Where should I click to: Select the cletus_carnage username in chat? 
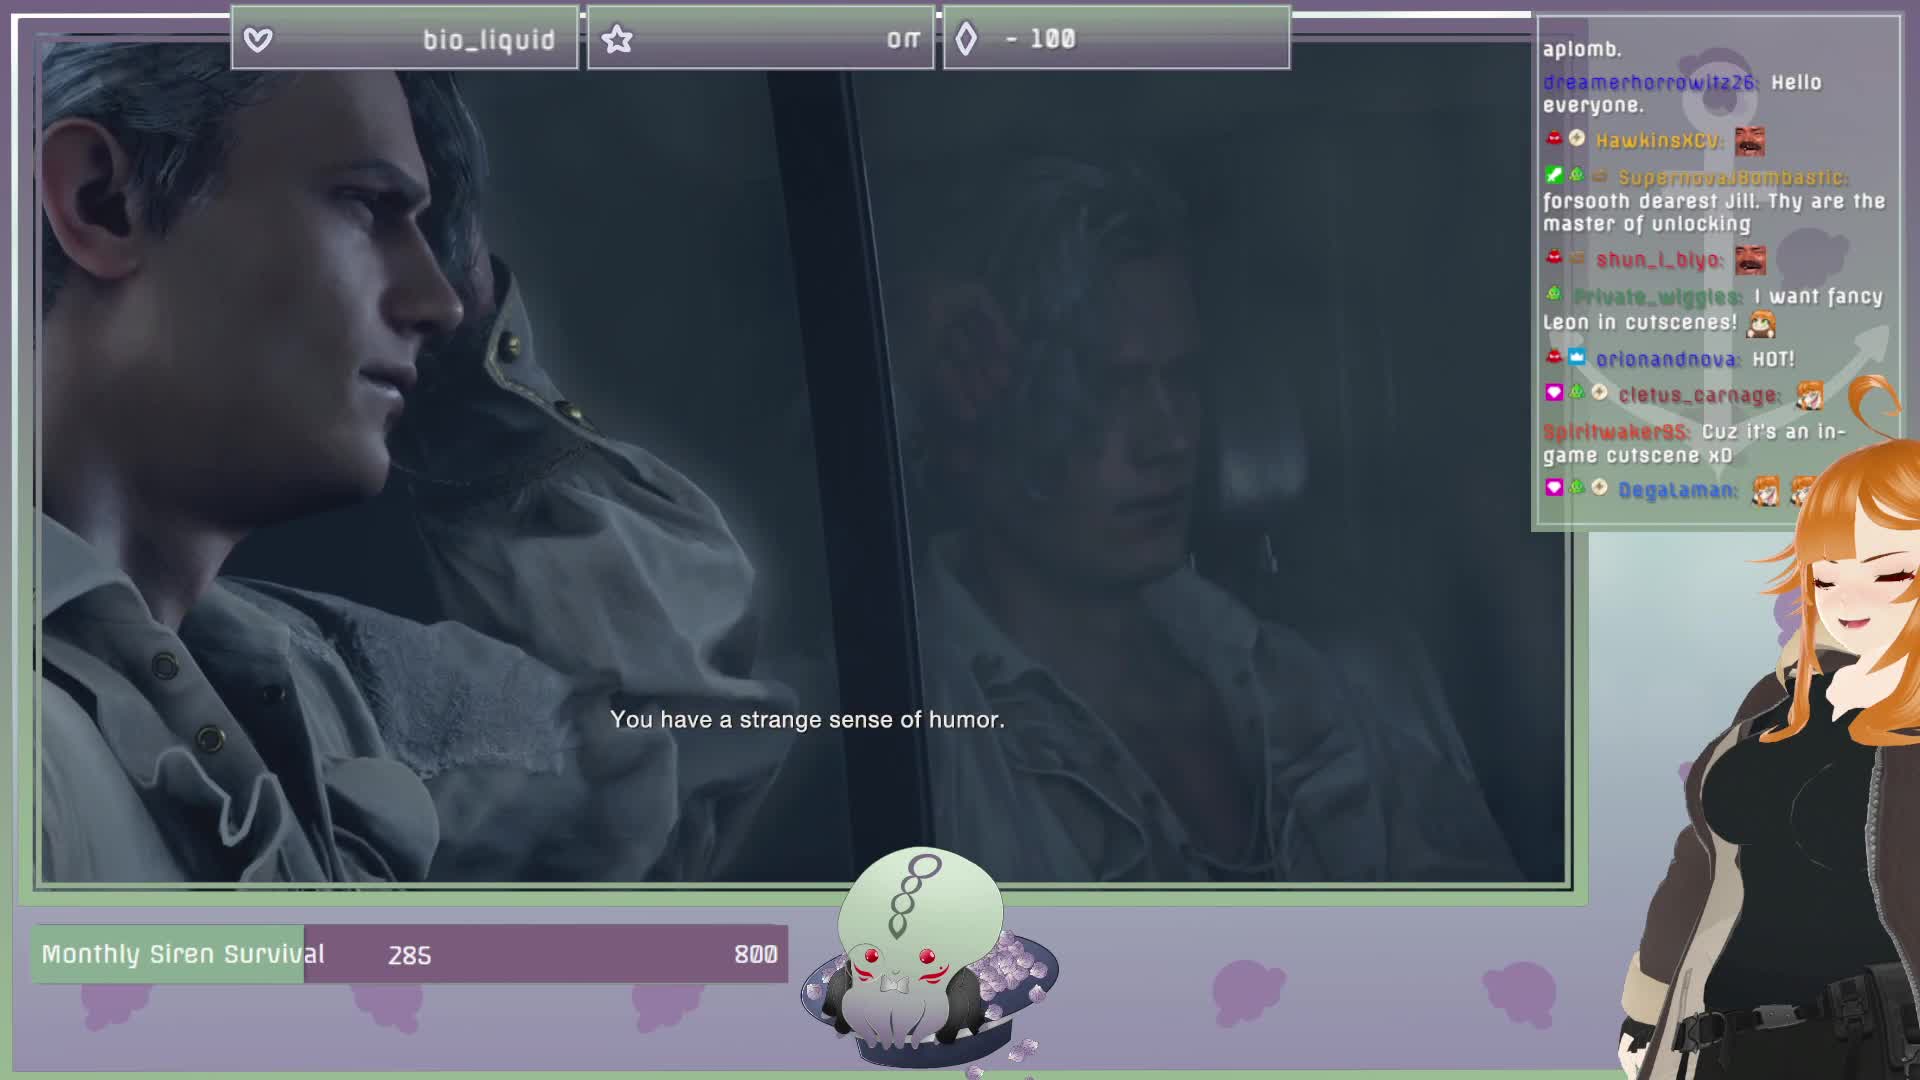[1700, 395]
